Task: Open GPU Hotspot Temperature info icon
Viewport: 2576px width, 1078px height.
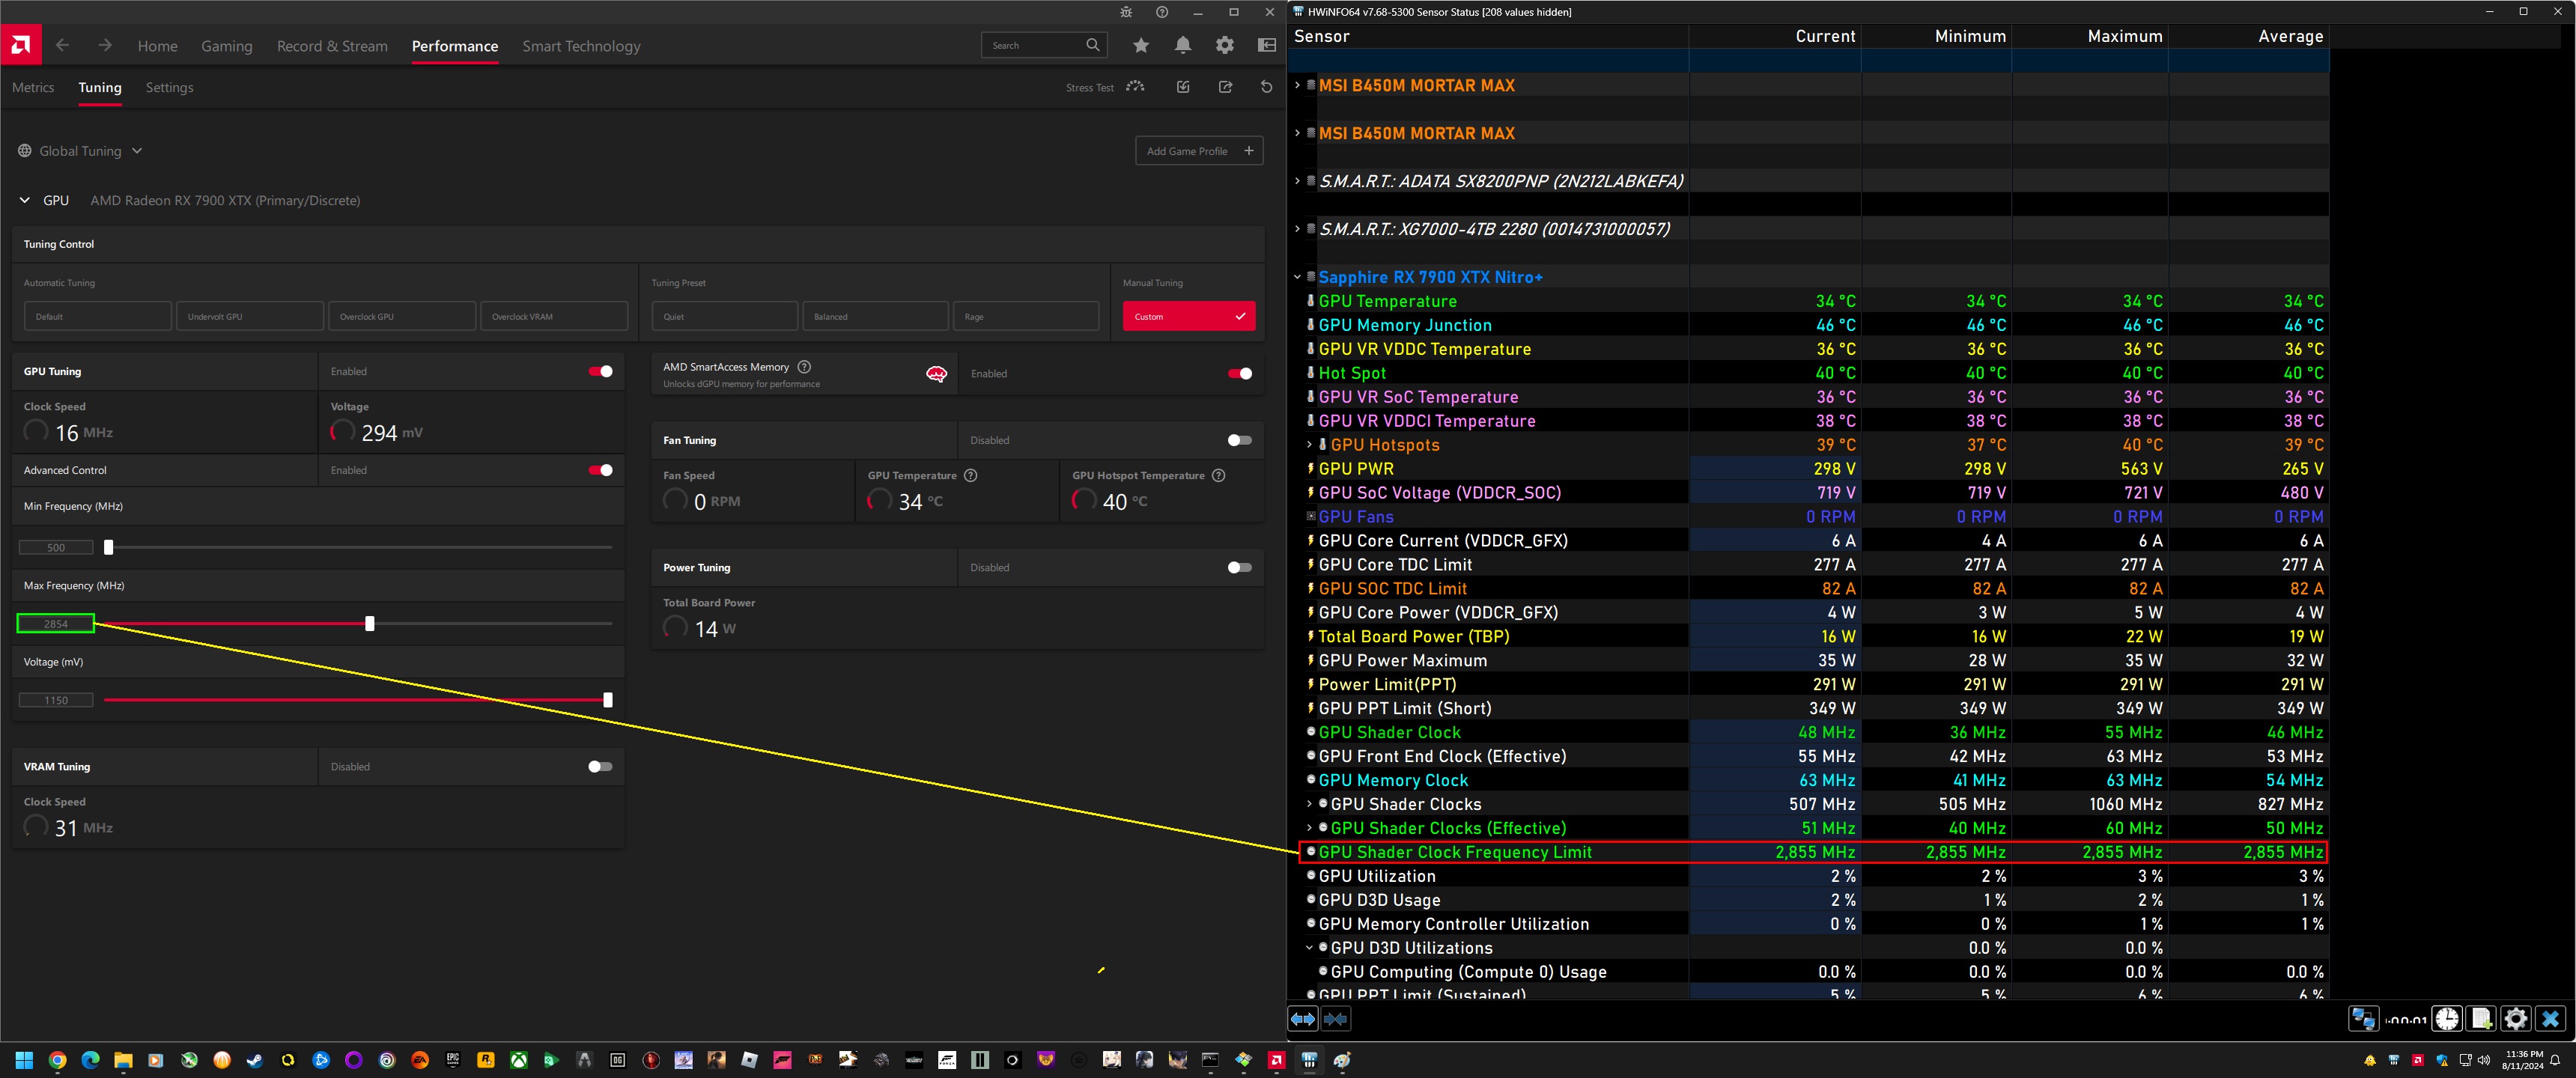Action: (x=1218, y=475)
